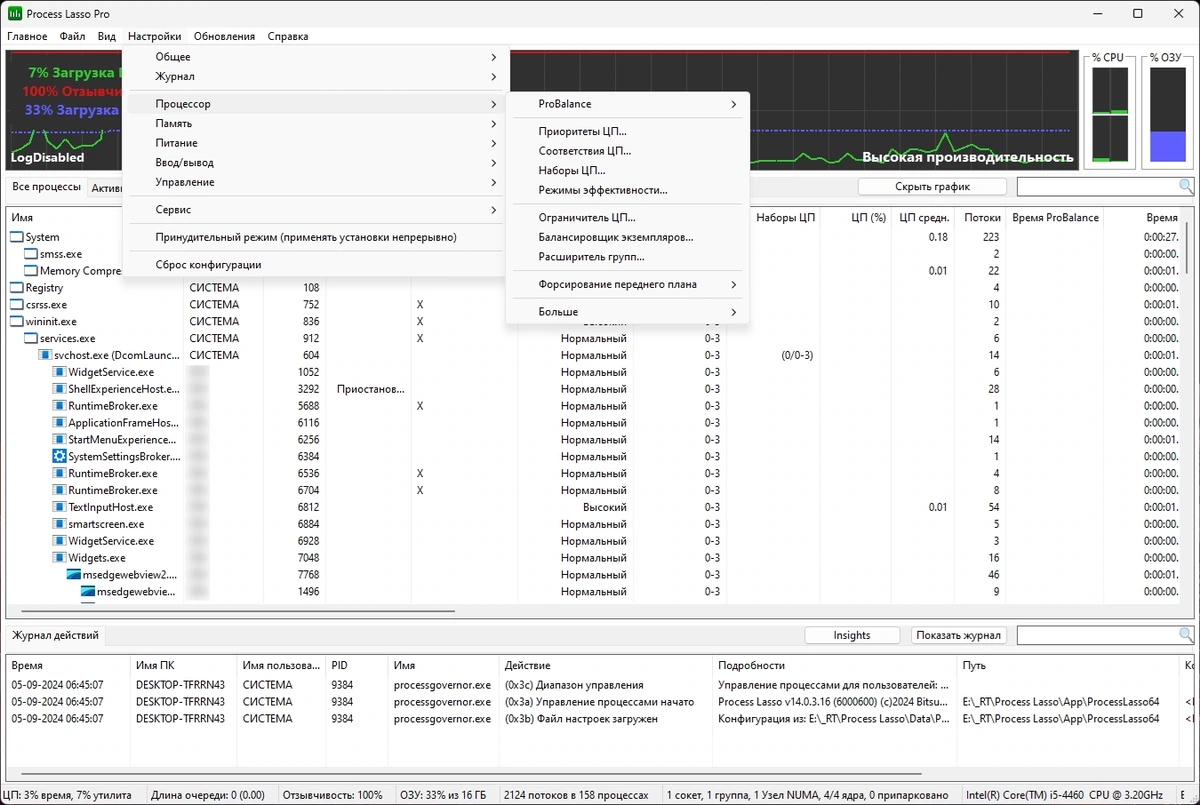This screenshot has width=1200, height=805.
Task: Click the search magnifier icon in the log panel
Action: pos(1186,635)
